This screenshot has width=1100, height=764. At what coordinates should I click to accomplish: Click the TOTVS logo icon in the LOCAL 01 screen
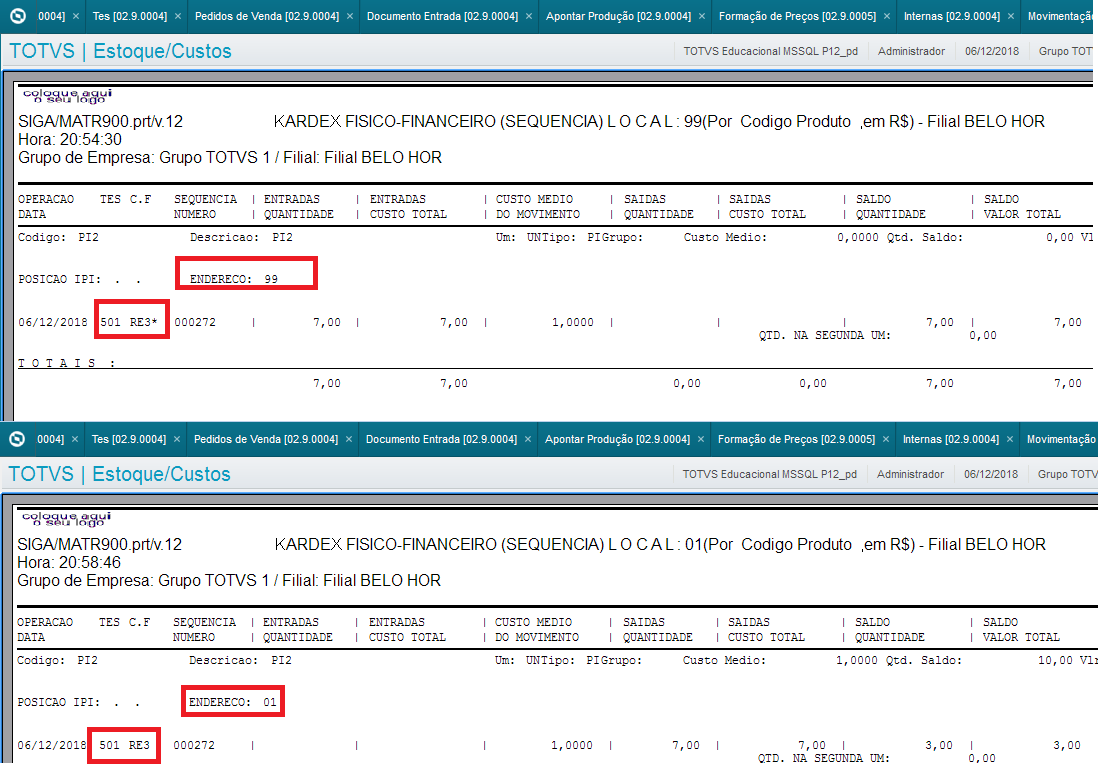(x=17, y=438)
